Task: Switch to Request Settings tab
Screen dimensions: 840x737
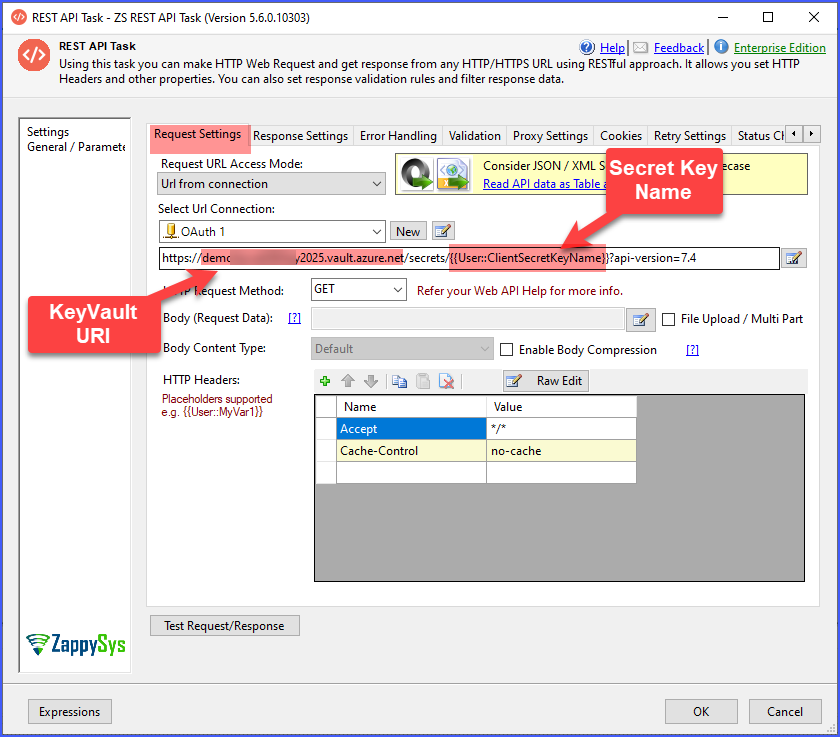Action: [x=198, y=134]
